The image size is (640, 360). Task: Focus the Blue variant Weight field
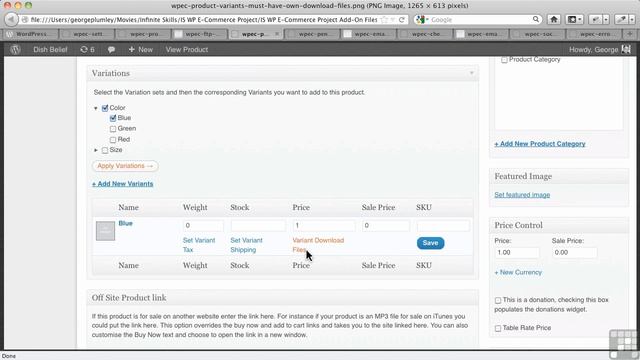203,225
